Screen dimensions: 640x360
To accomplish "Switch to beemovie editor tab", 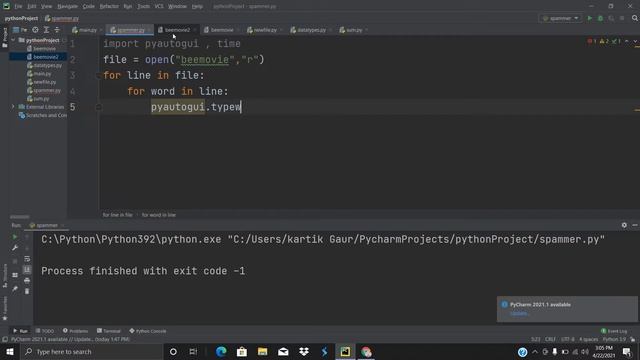I will (x=221, y=30).
